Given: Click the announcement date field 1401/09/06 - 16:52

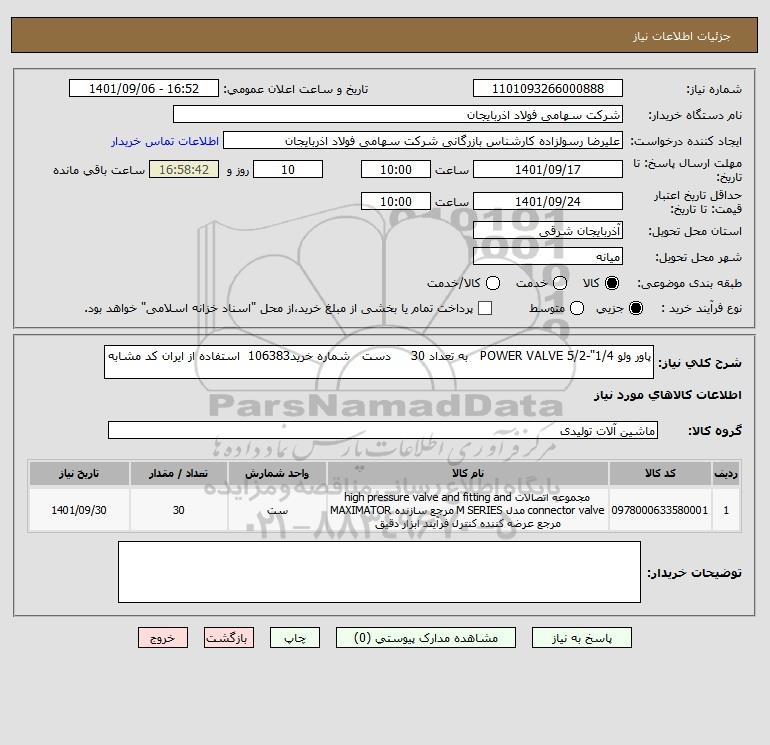Looking at the screenshot, I should point(144,89).
